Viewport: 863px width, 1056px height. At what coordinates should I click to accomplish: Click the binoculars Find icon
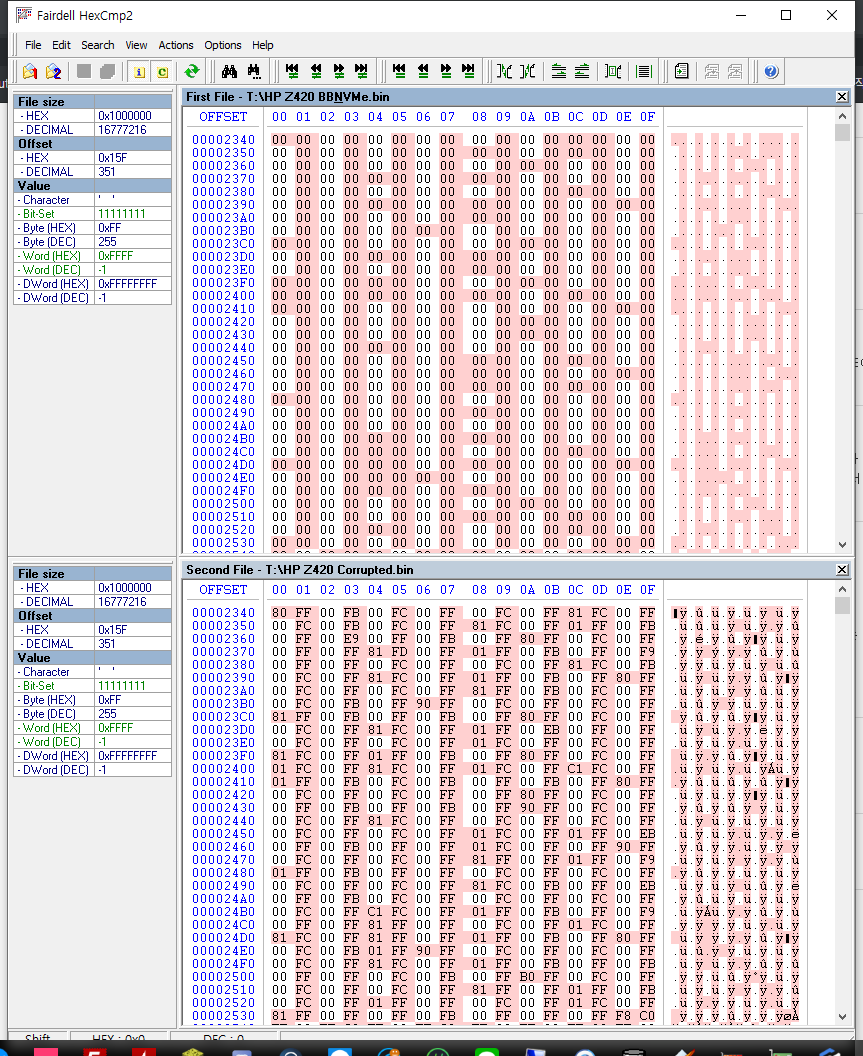click(230, 71)
